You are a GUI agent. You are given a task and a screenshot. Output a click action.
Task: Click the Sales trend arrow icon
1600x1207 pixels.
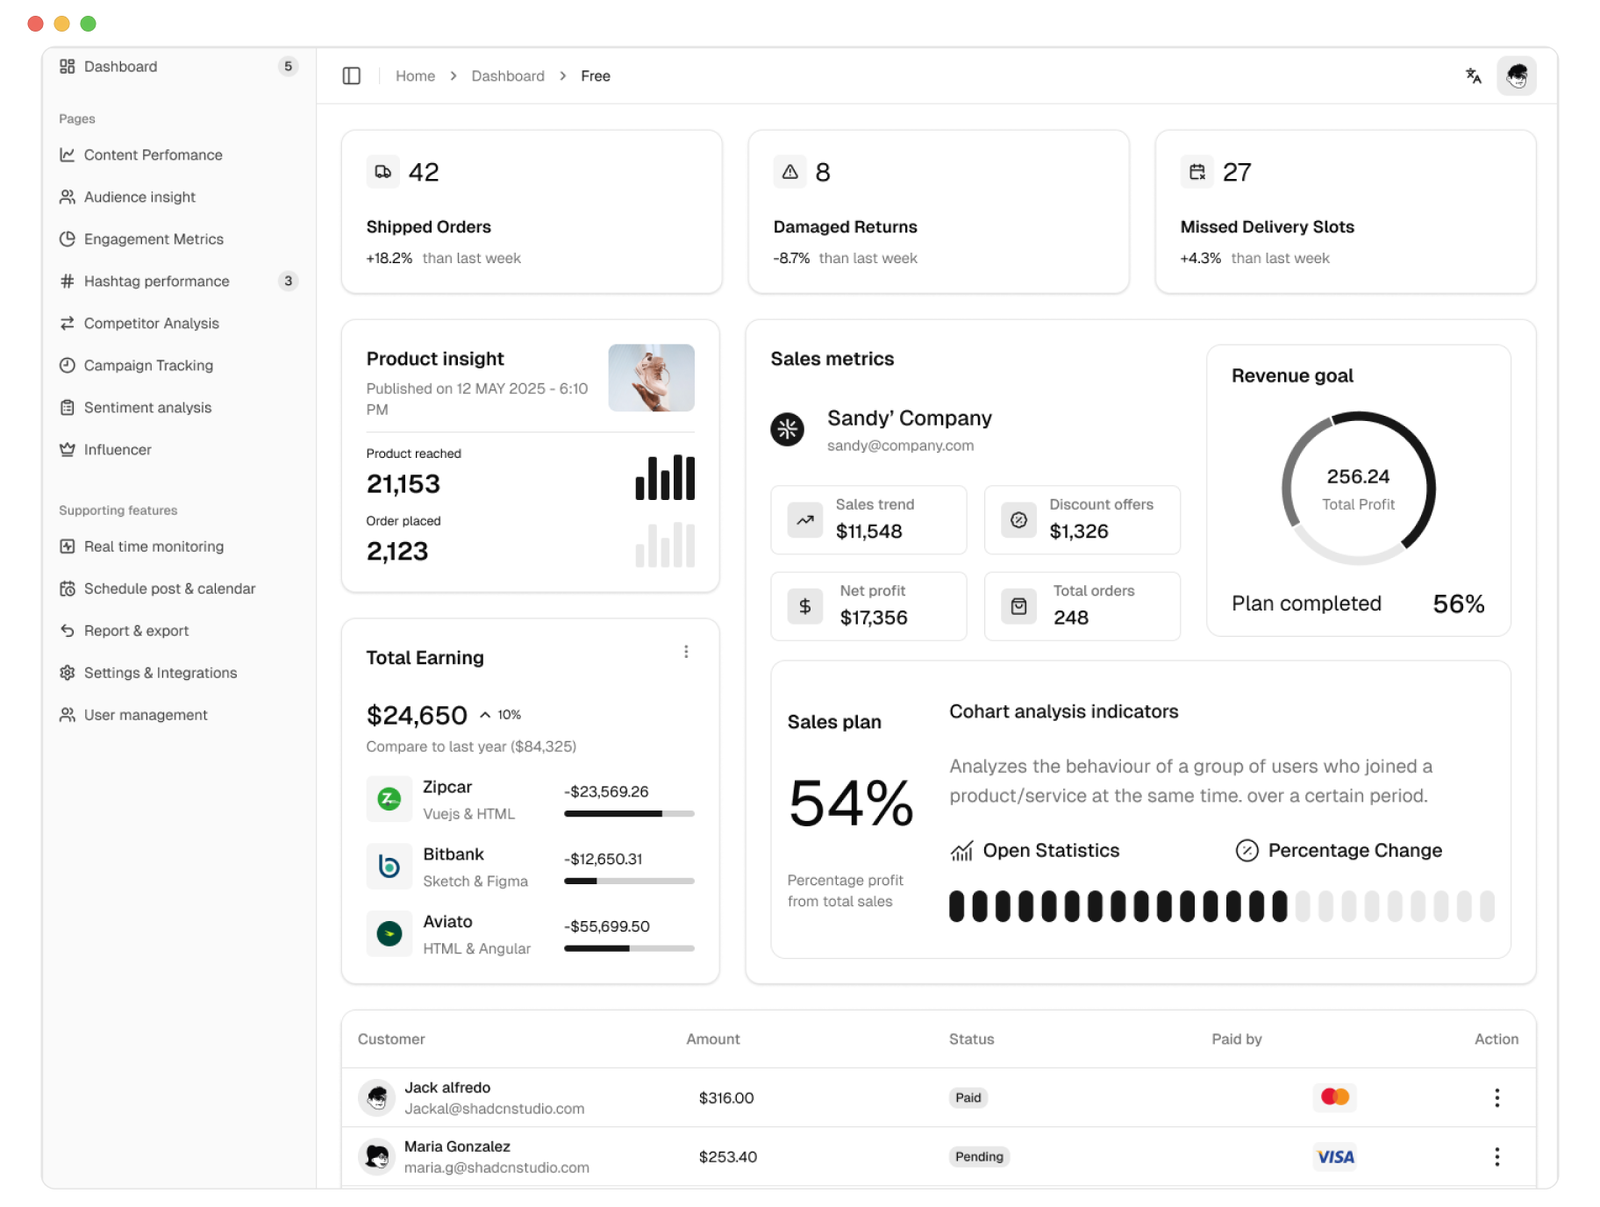pos(805,520)
